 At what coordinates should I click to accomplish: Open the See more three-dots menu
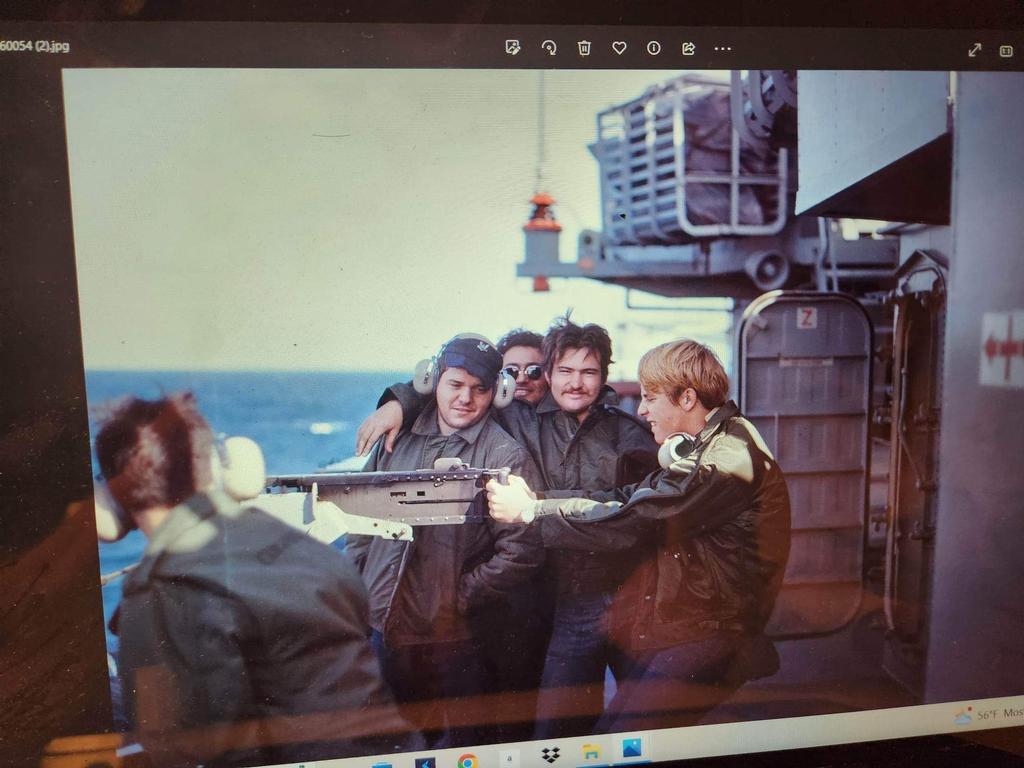pos(723,48)
